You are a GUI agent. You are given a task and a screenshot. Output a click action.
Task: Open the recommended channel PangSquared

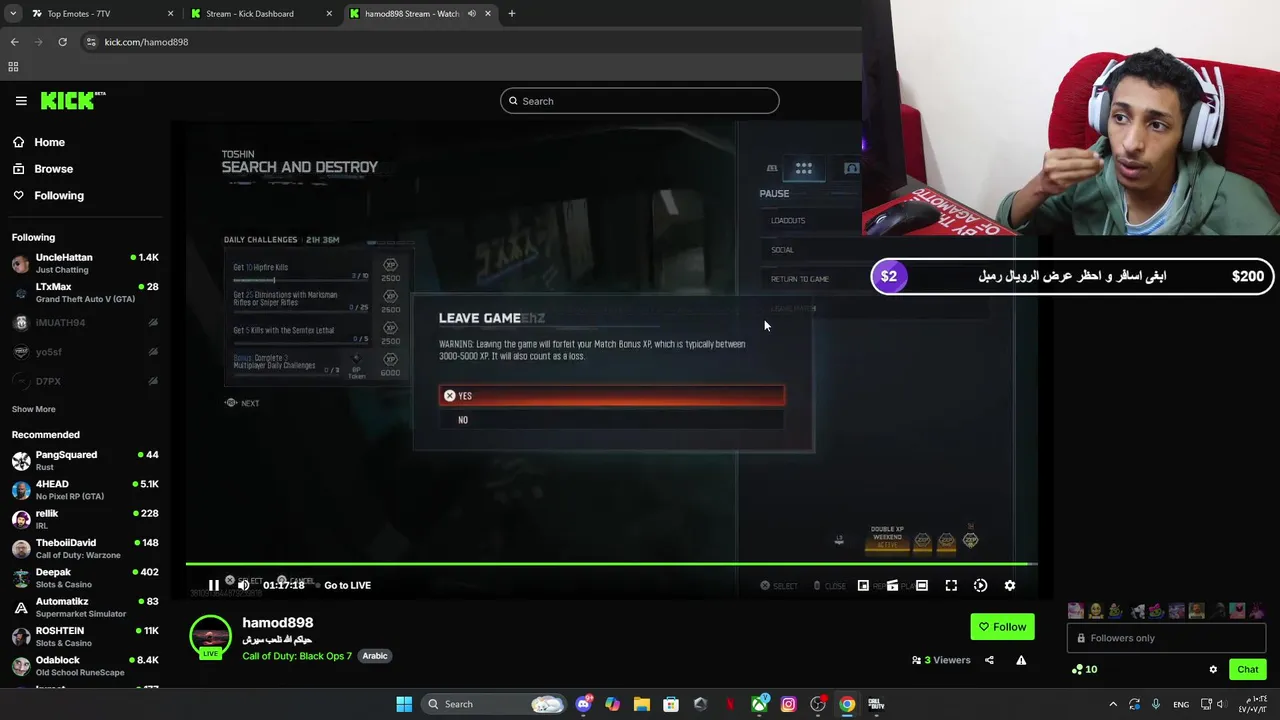point(85,461)
